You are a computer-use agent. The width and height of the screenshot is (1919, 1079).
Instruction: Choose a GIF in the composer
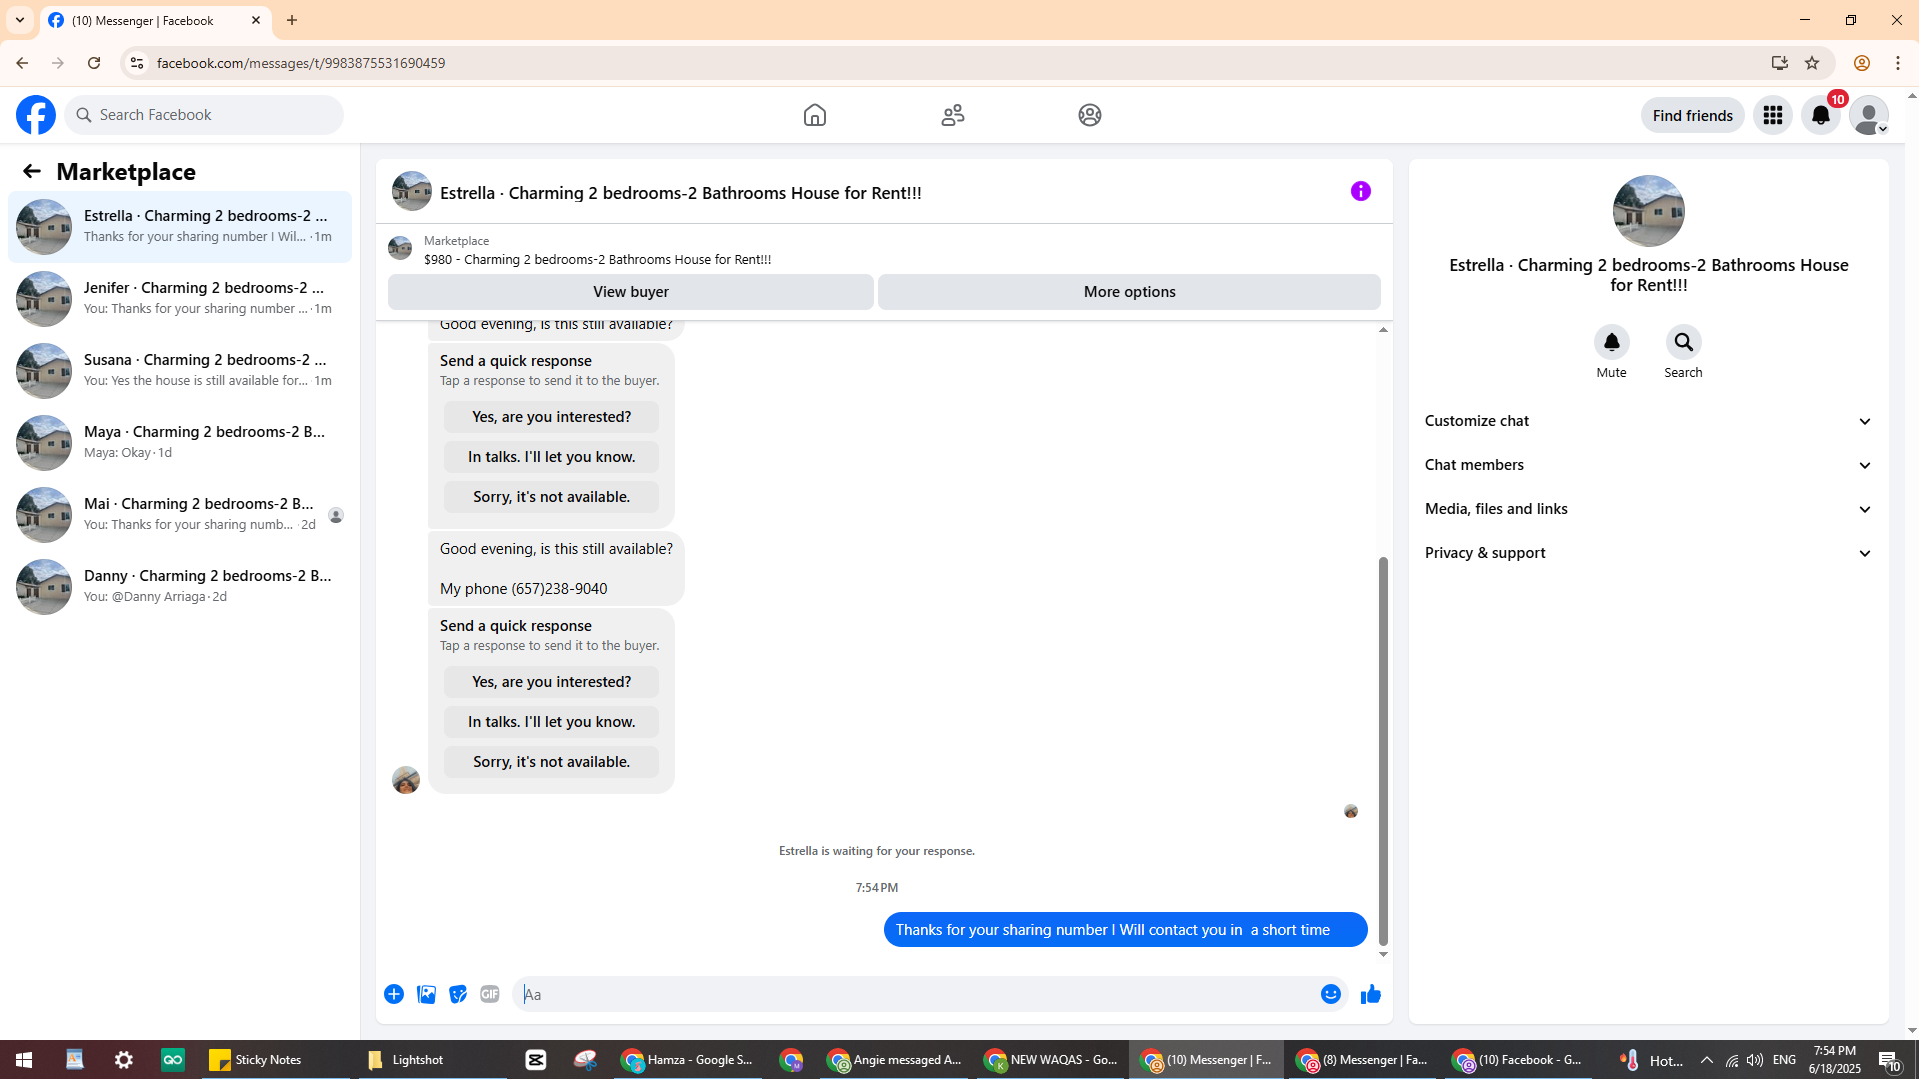click(490, 994)
